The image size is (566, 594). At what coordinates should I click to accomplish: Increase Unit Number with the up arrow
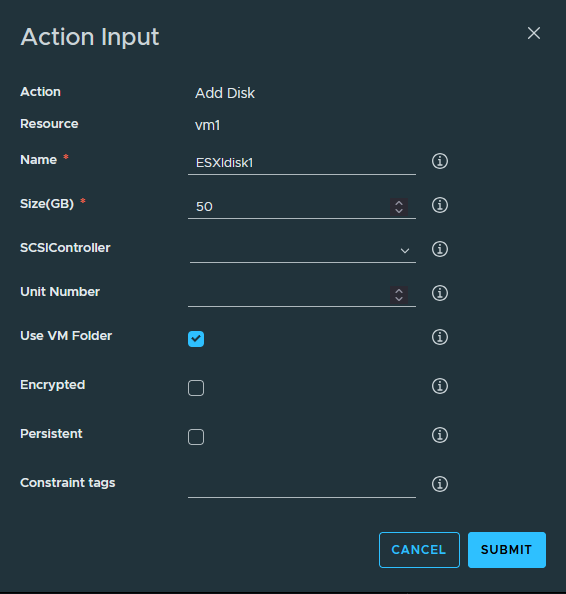click(x=399, y=291)
